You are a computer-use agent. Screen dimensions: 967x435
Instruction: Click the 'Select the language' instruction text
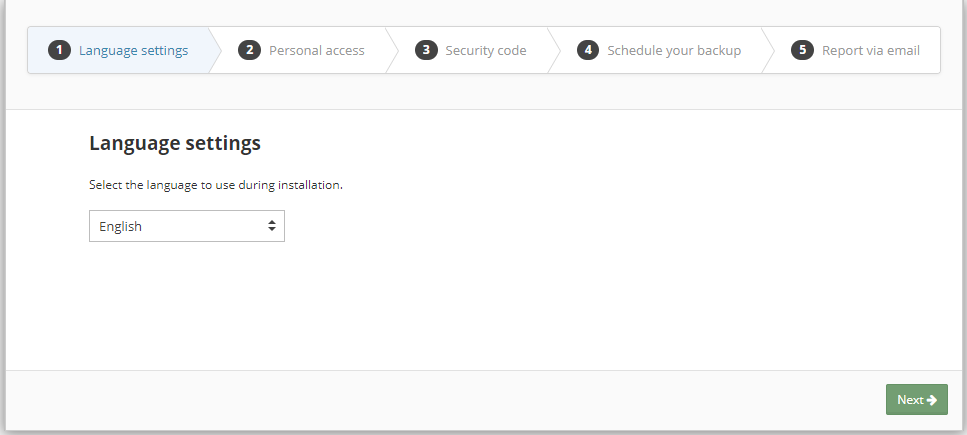(x=216, y=185)
